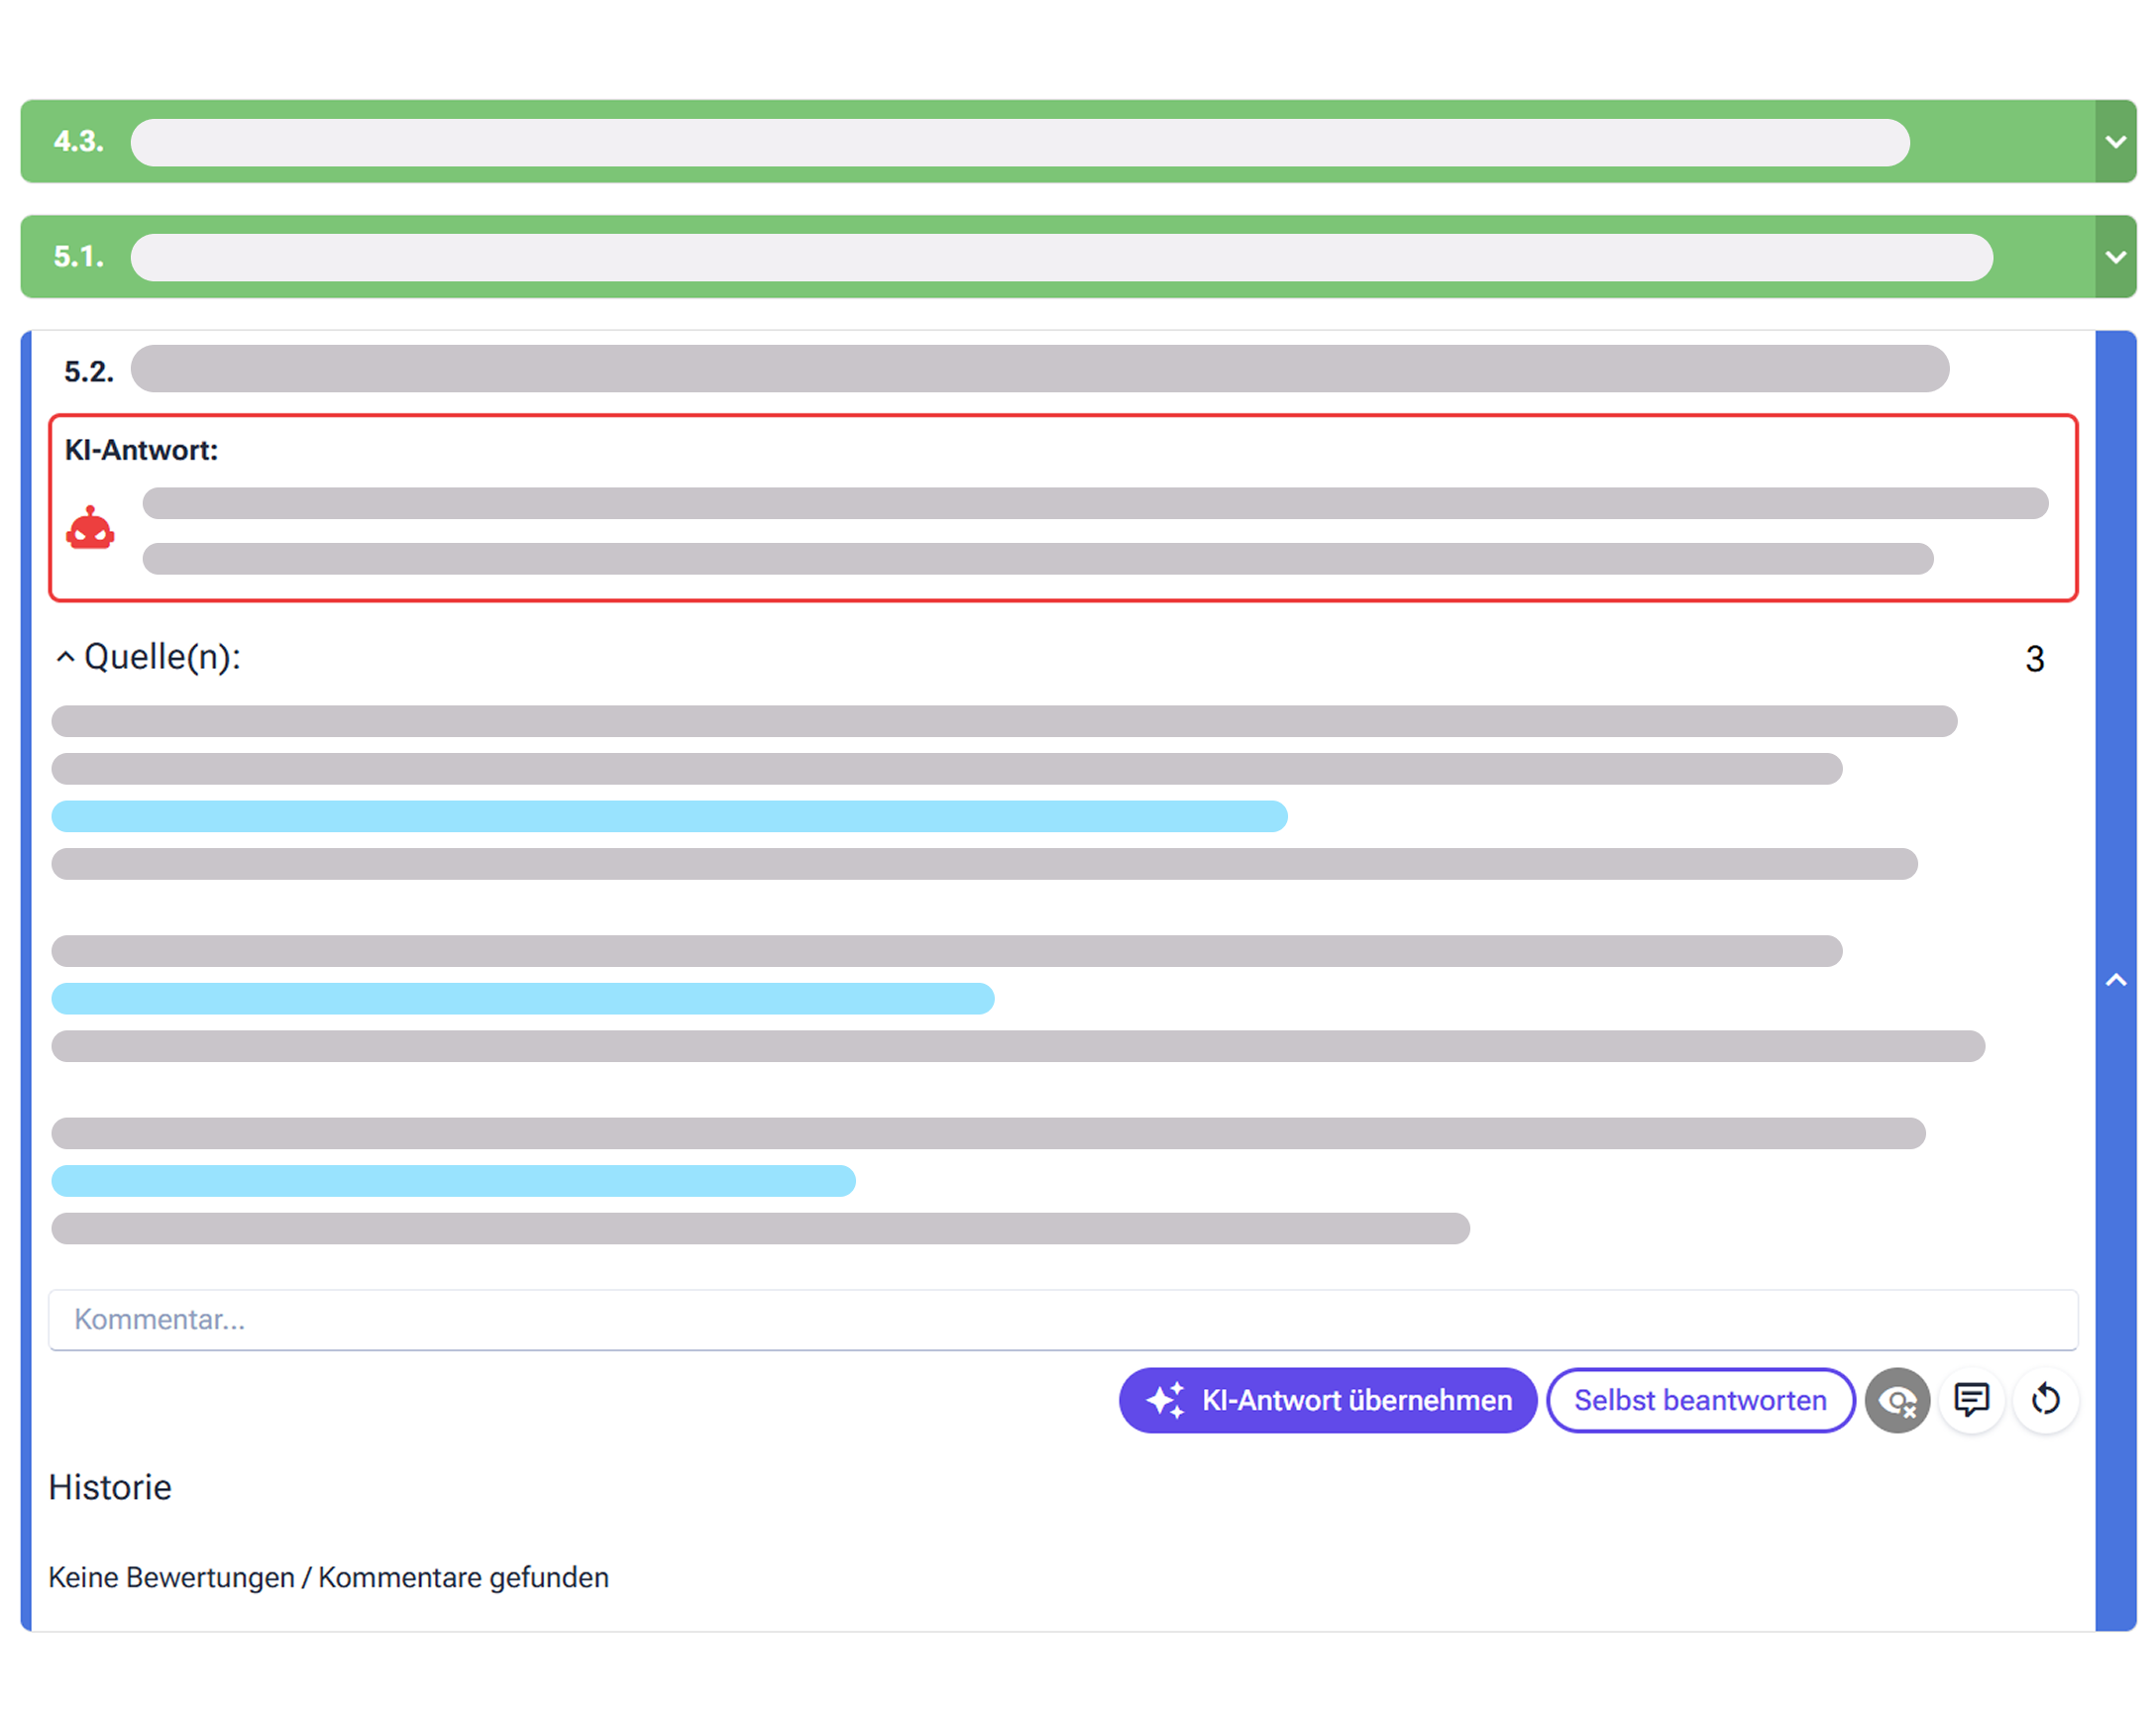Screen dimensions: 2156x1712
Task: Open the comment speech-bubble icon
Action: pos(1971,1400)
